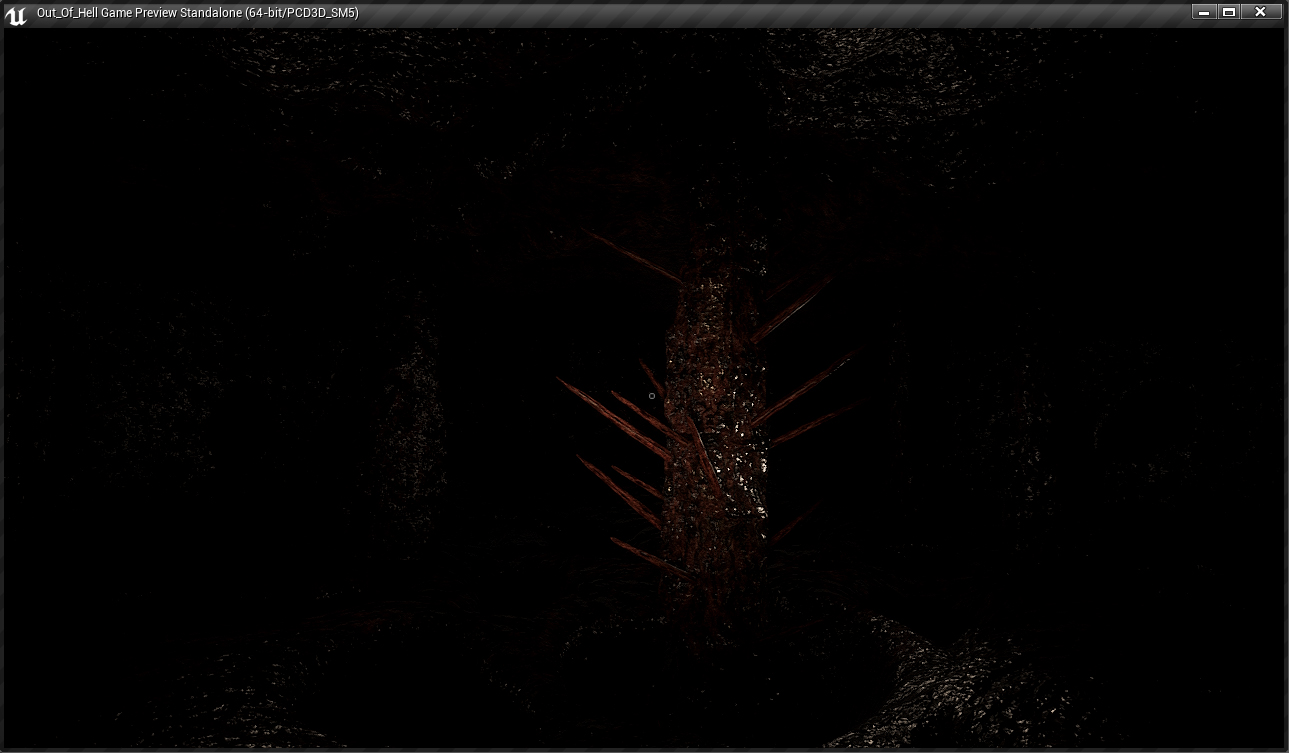Click the Out_Of_Hell Game Preview title text

click(x=197, y=13)
